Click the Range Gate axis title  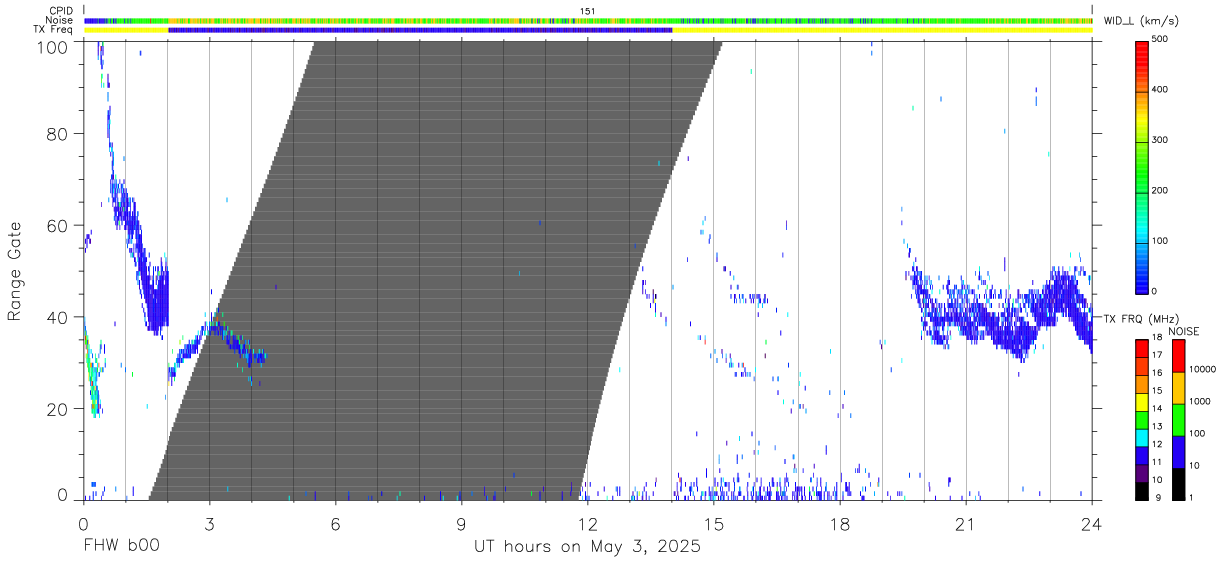[x=15, y=271]
